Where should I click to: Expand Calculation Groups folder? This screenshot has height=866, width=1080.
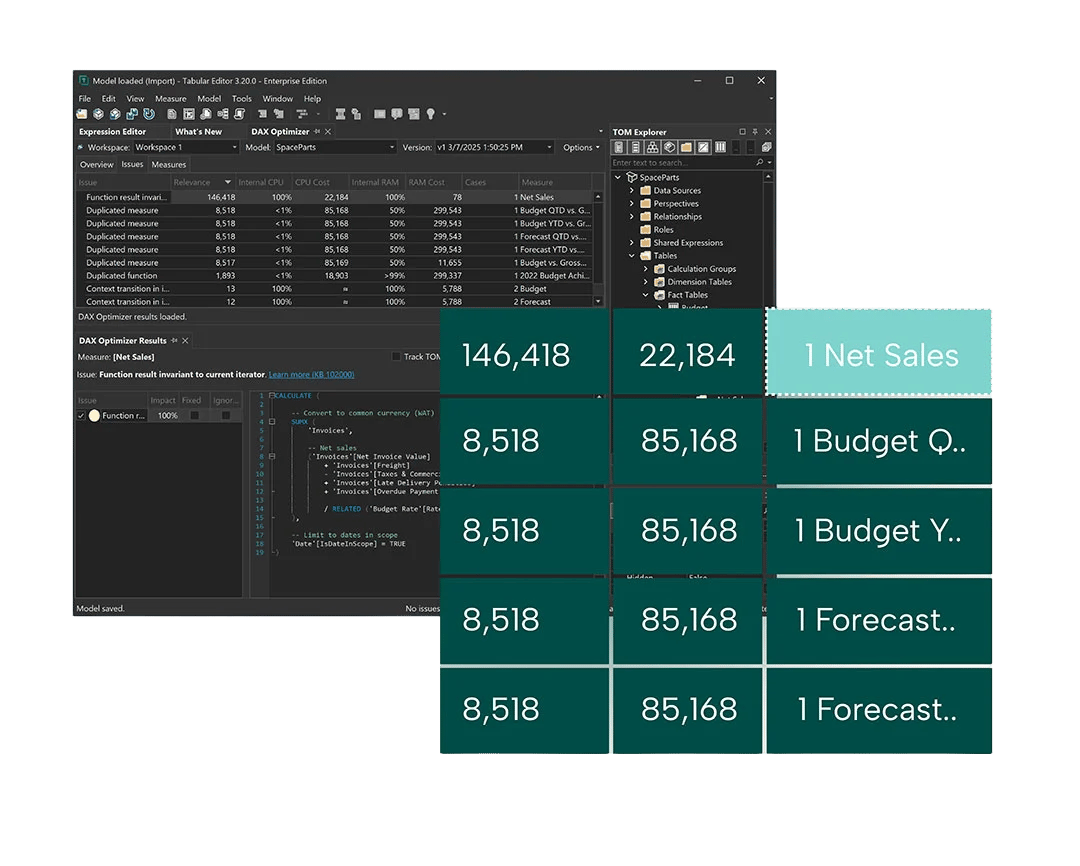645,269
